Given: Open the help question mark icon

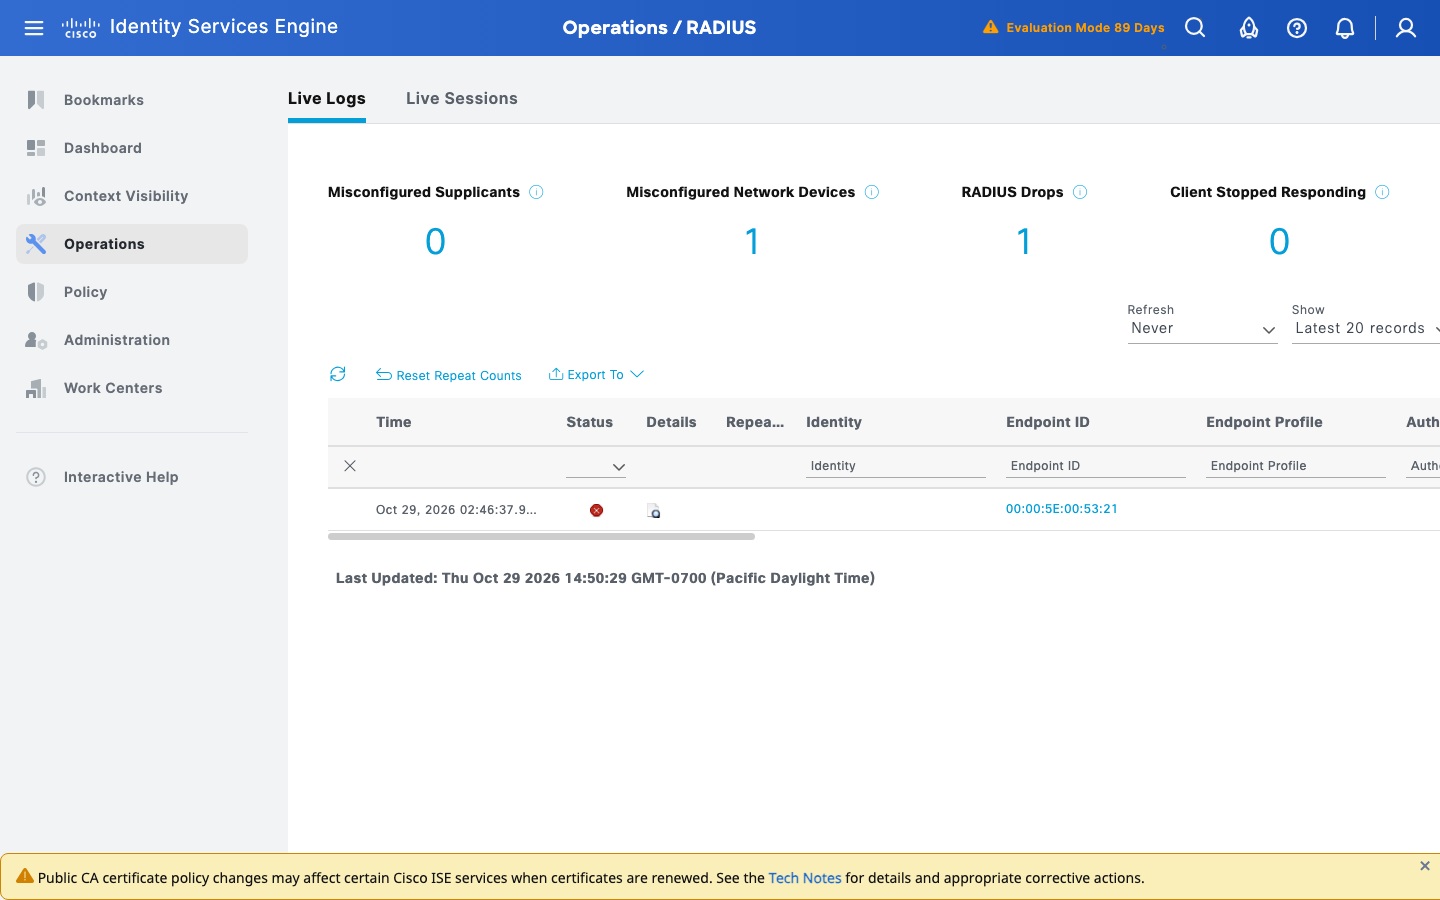Looking at the screenshot, I should pyautogui.click(x=1297, y=28).
